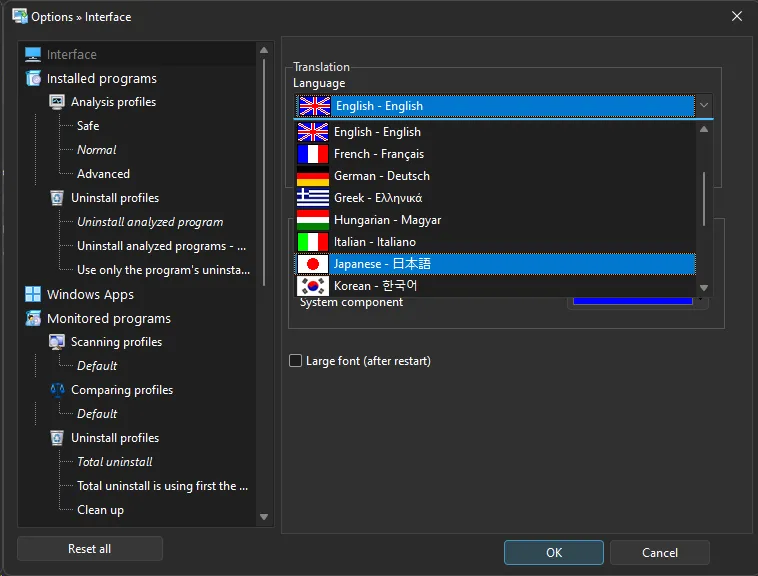Click the Reset all button
Viewport: 758px width, 576px height.
(89, 549)
